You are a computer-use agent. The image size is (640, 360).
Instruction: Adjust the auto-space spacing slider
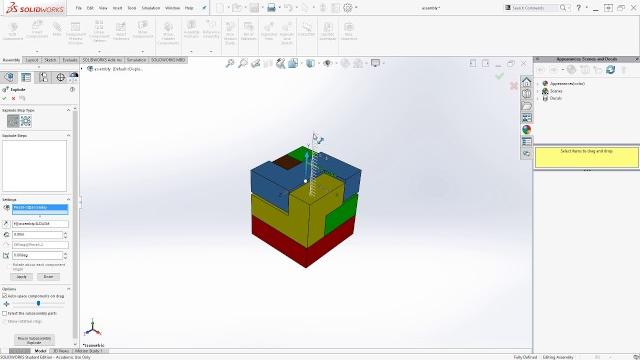(x=38, y=304)
